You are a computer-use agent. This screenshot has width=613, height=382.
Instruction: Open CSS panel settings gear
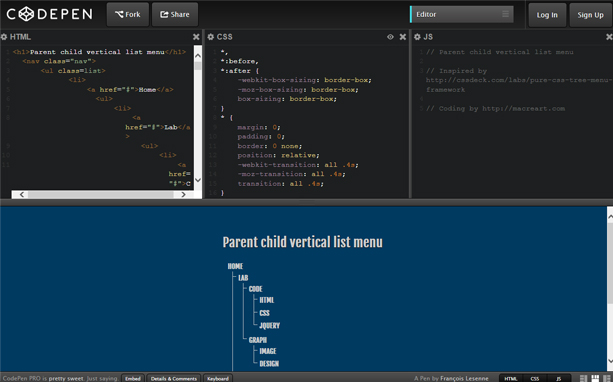pyautogui.click(x=210, y=37)
